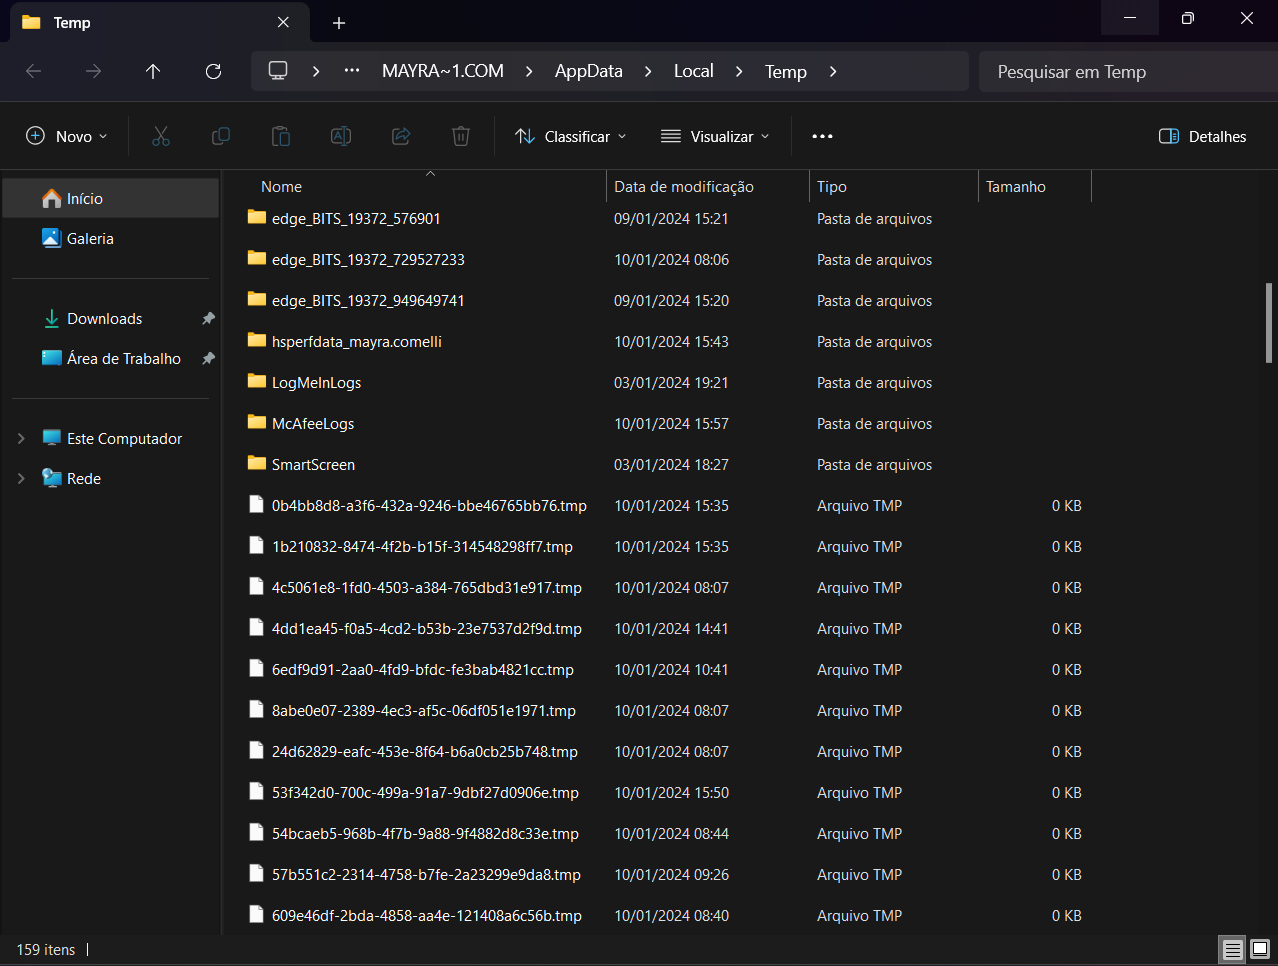
Task: Click the Paste clipboard icon
Action: tap(281, 136)
